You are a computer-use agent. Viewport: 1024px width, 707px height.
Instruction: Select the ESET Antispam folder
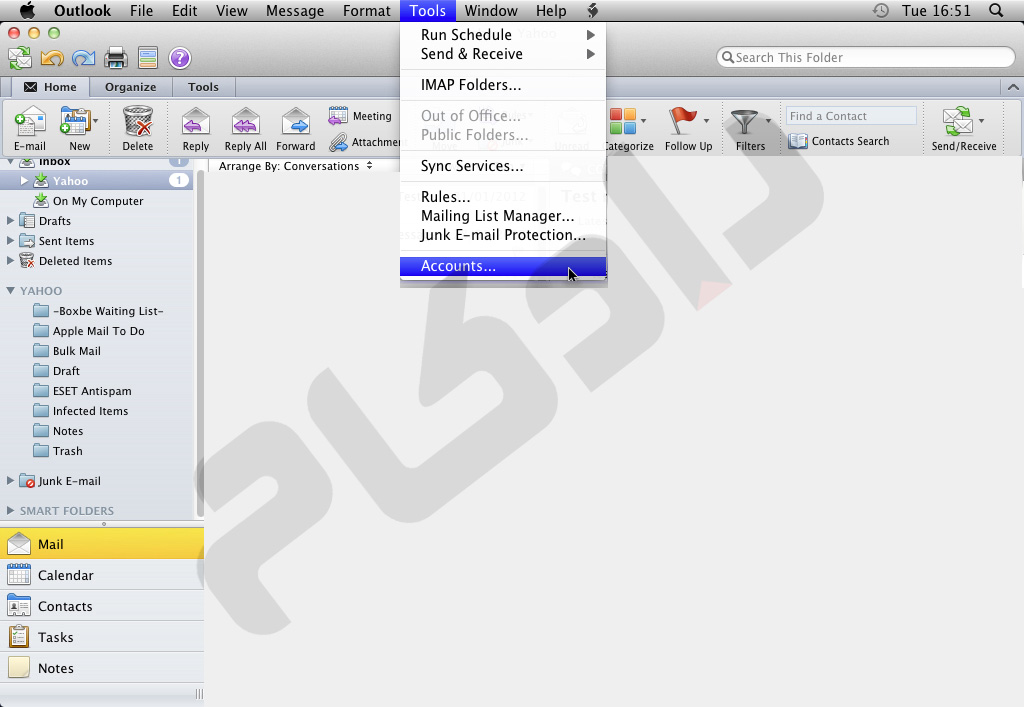click(91, 391)
